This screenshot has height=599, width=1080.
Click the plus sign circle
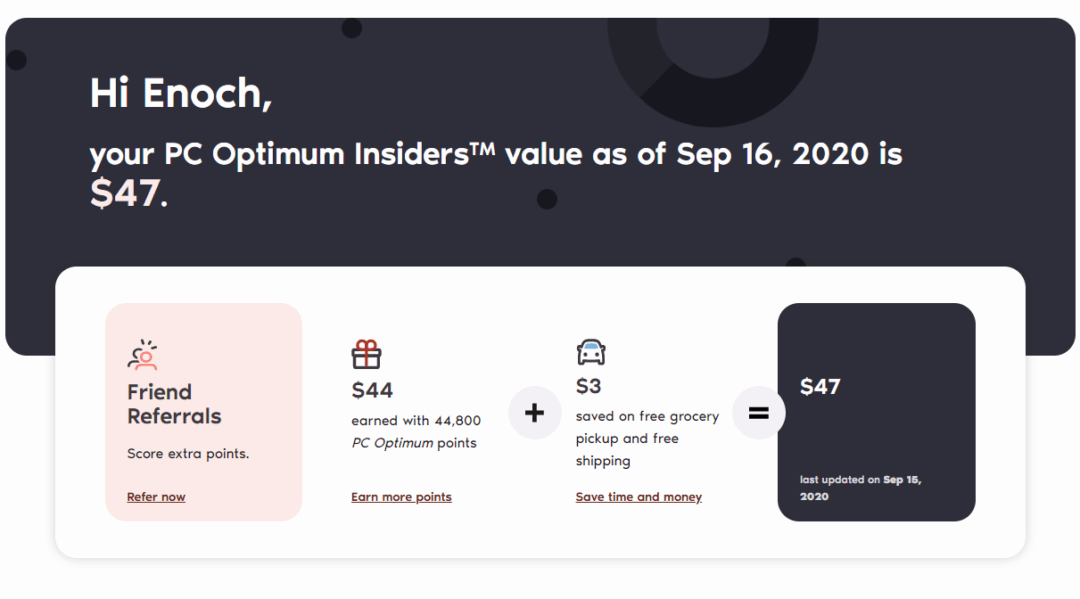click(x=534, y=412)
